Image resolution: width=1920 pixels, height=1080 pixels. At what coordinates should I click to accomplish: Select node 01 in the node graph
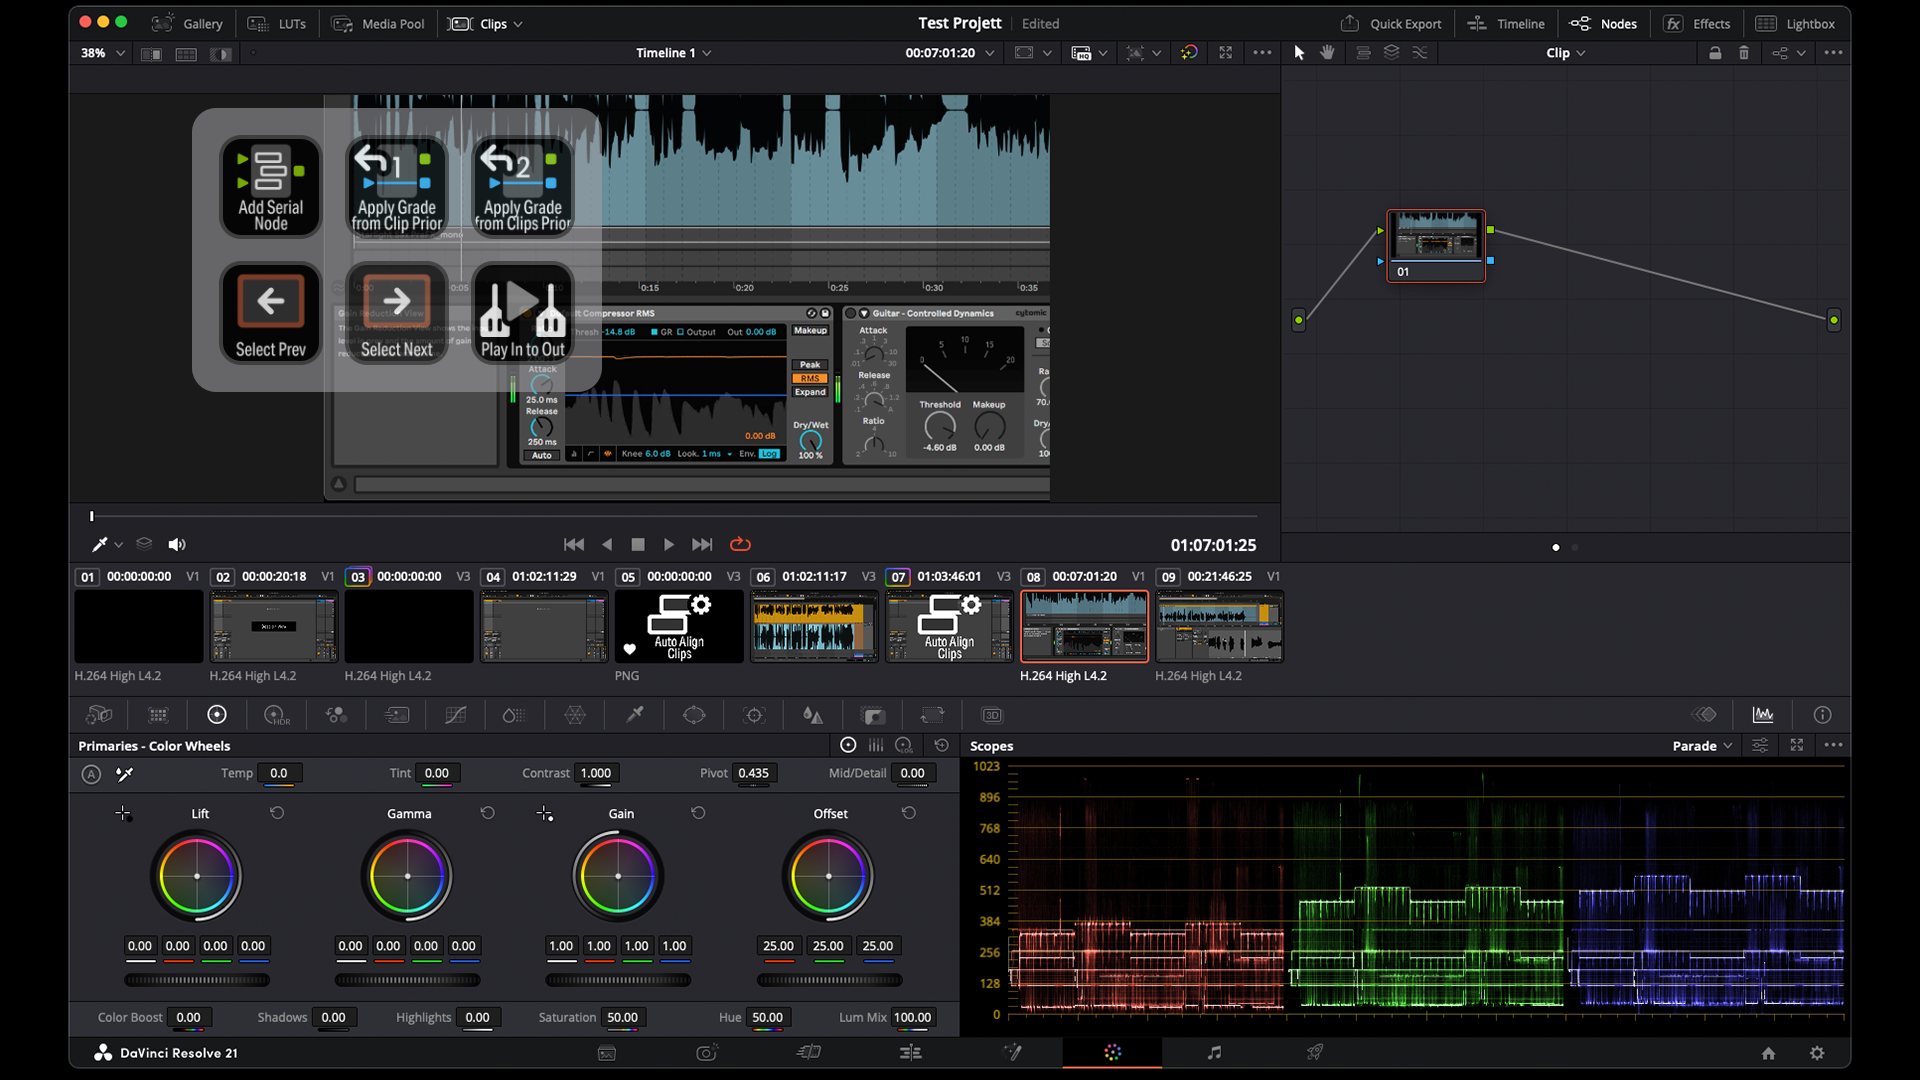(1436, 246)
